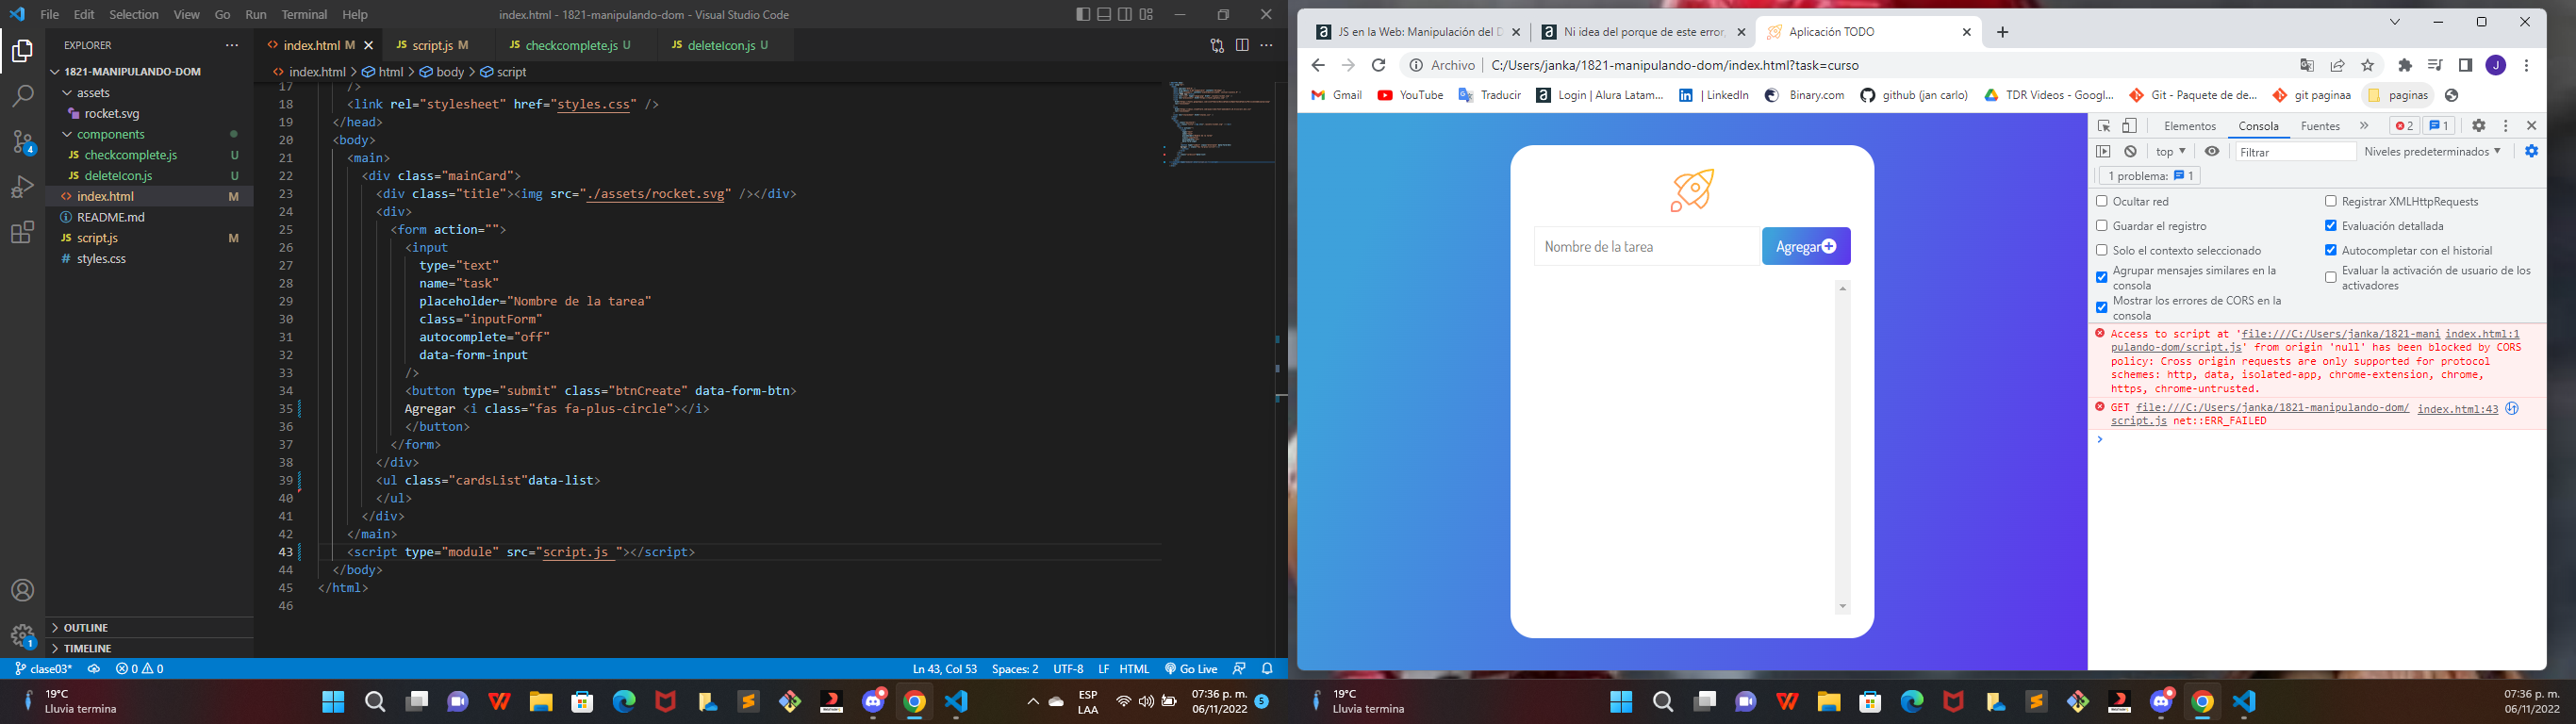Click the Chrome Back arrow
This screenshot has width=2576, height=724.
click(1318, 65)
